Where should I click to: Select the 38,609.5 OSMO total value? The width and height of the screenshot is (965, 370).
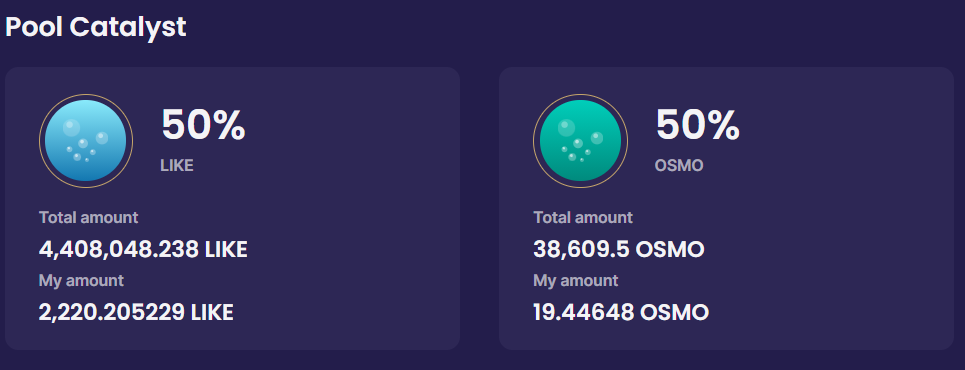tap(619, 249)
